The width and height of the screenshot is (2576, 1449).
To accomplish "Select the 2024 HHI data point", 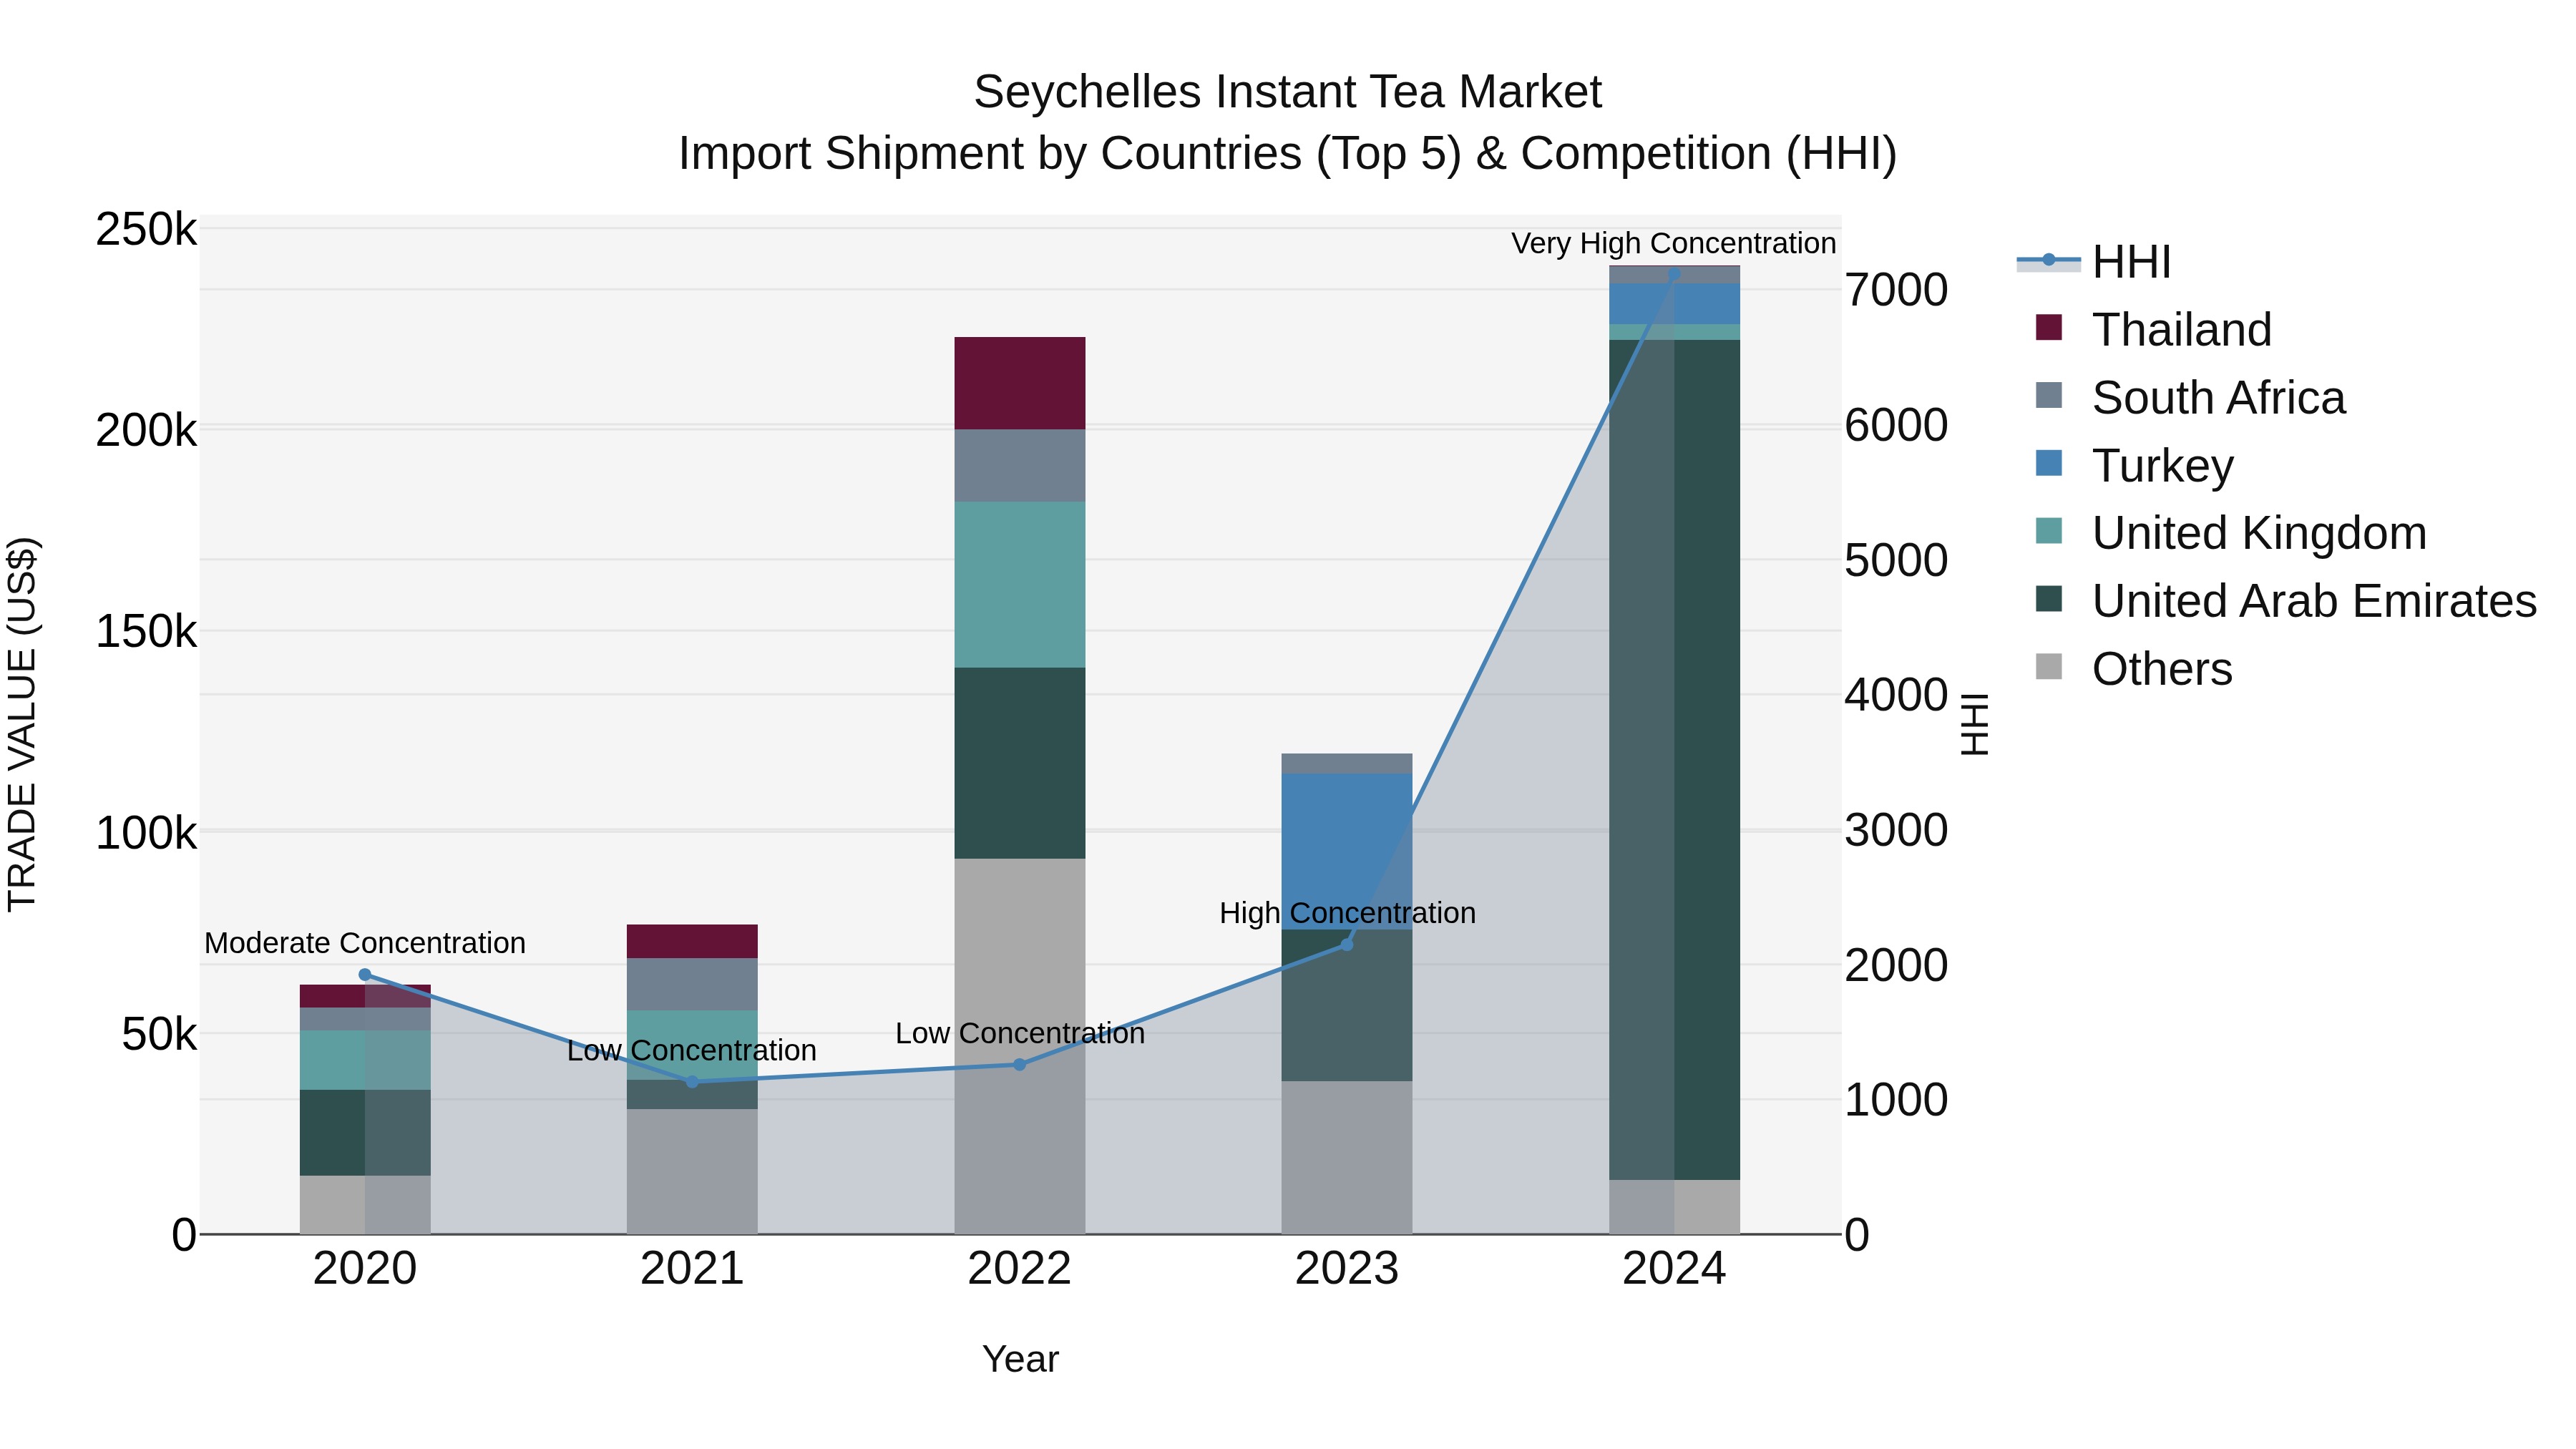I will [1674, 274].
